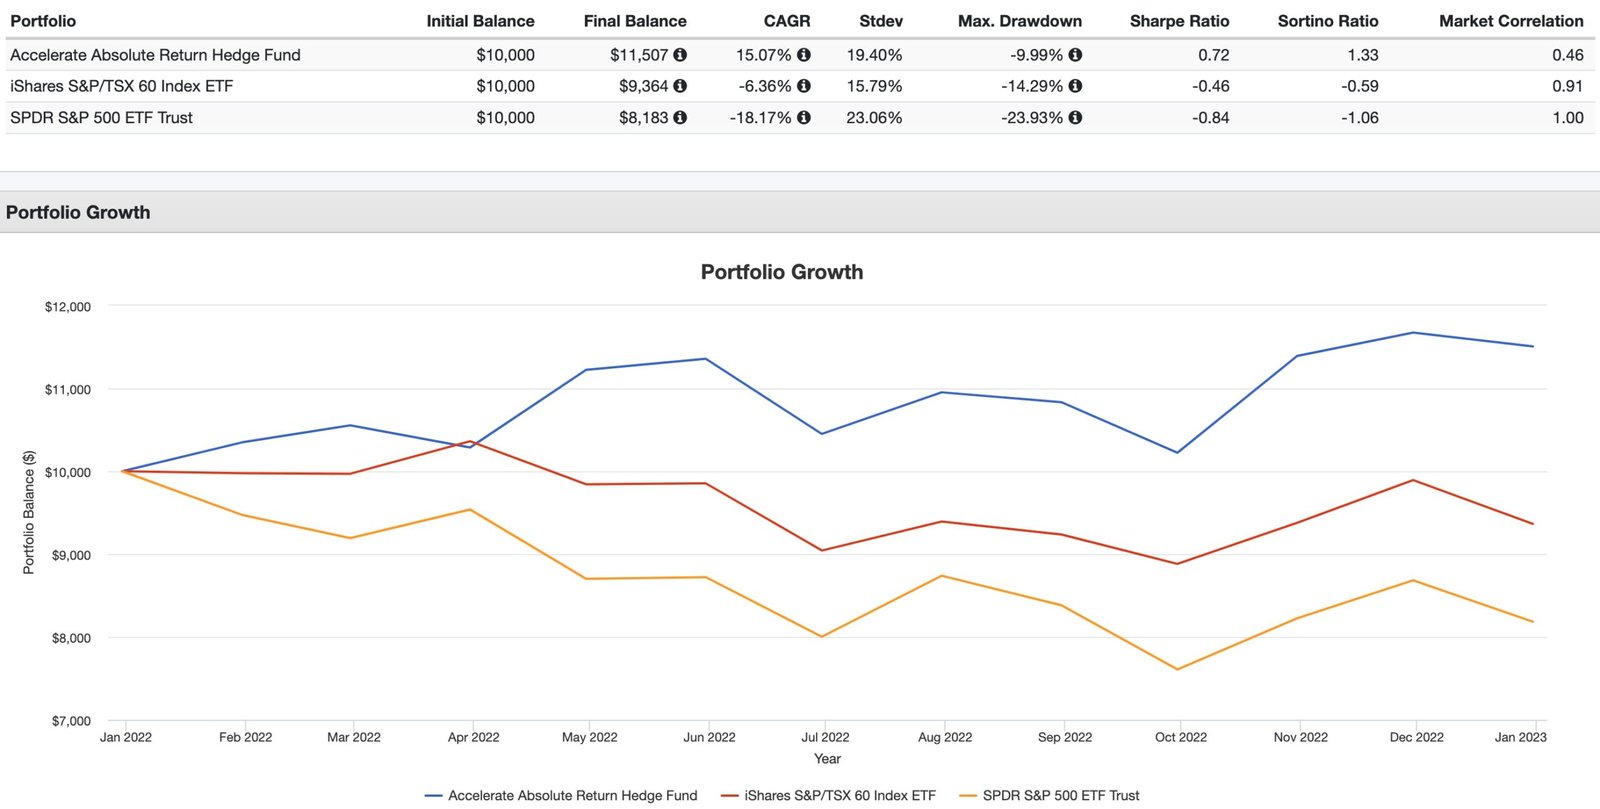
Task: Click red line point at Jul 2022
Action: [x=822, y=550]
